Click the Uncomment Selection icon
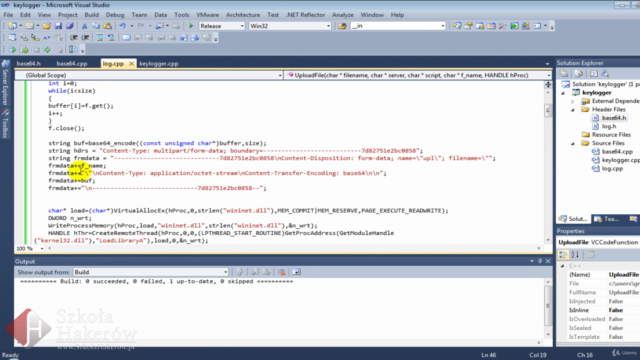The width and height of the screenshot is (640, 360). 111,38
